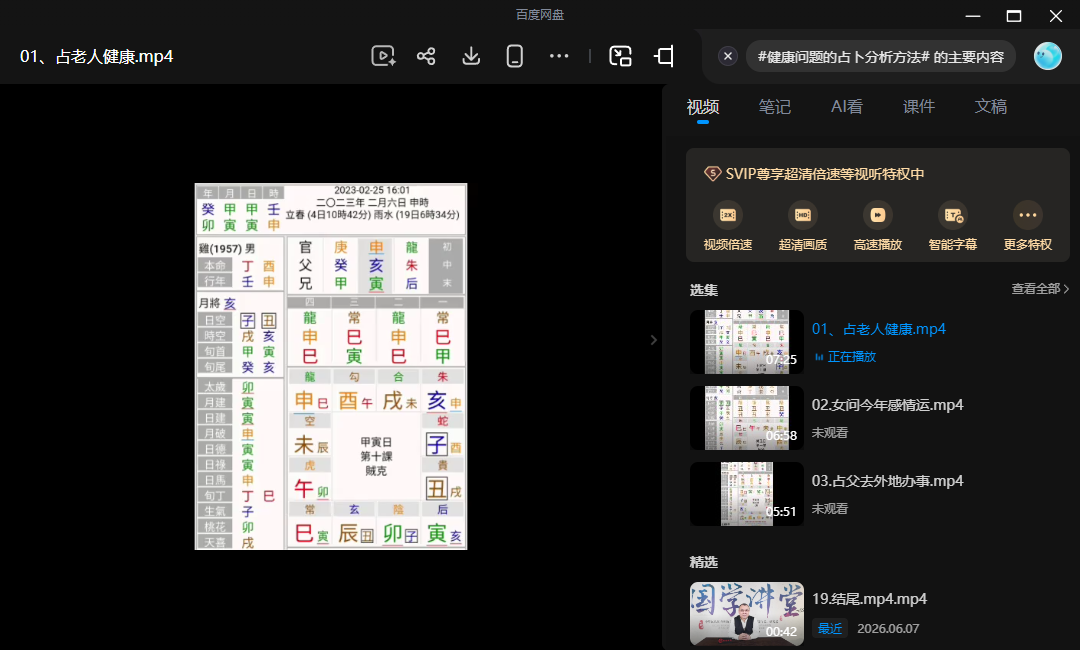Open the AI video clip icon in toolbar
The image size is (1080, 650).
tap(383, 56)
